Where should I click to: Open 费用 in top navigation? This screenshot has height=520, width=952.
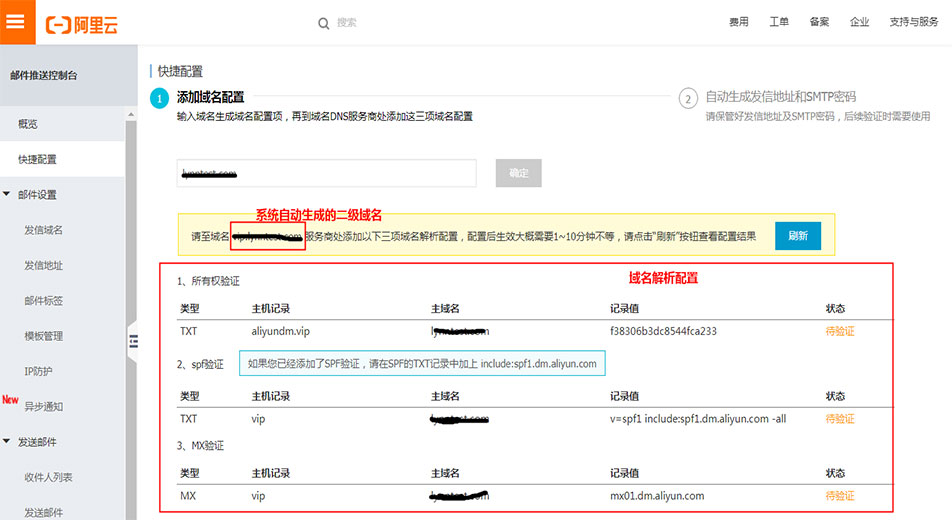[738, 22]
